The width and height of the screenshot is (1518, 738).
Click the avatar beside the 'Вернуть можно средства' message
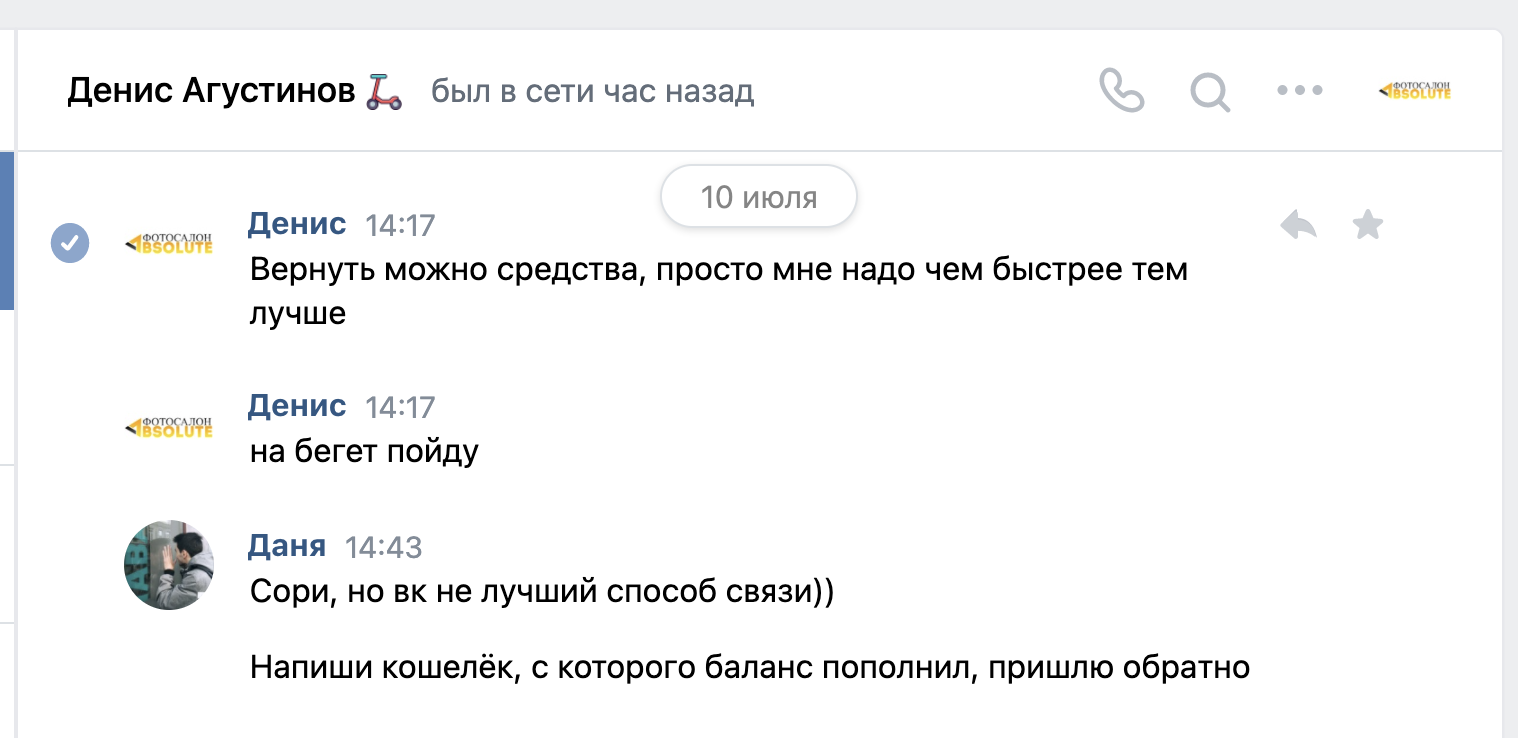[169, 242]
